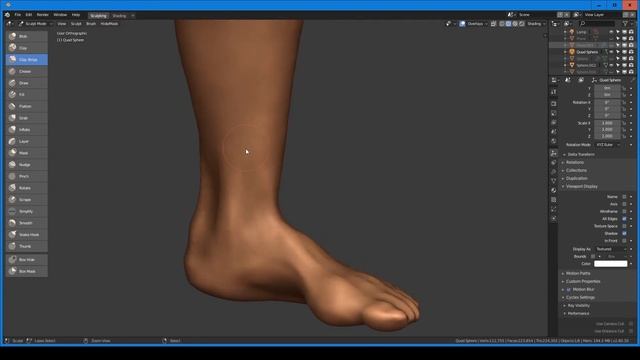640x360 pixels.
Task: Open the Window menu
Action: click(60, 15)
